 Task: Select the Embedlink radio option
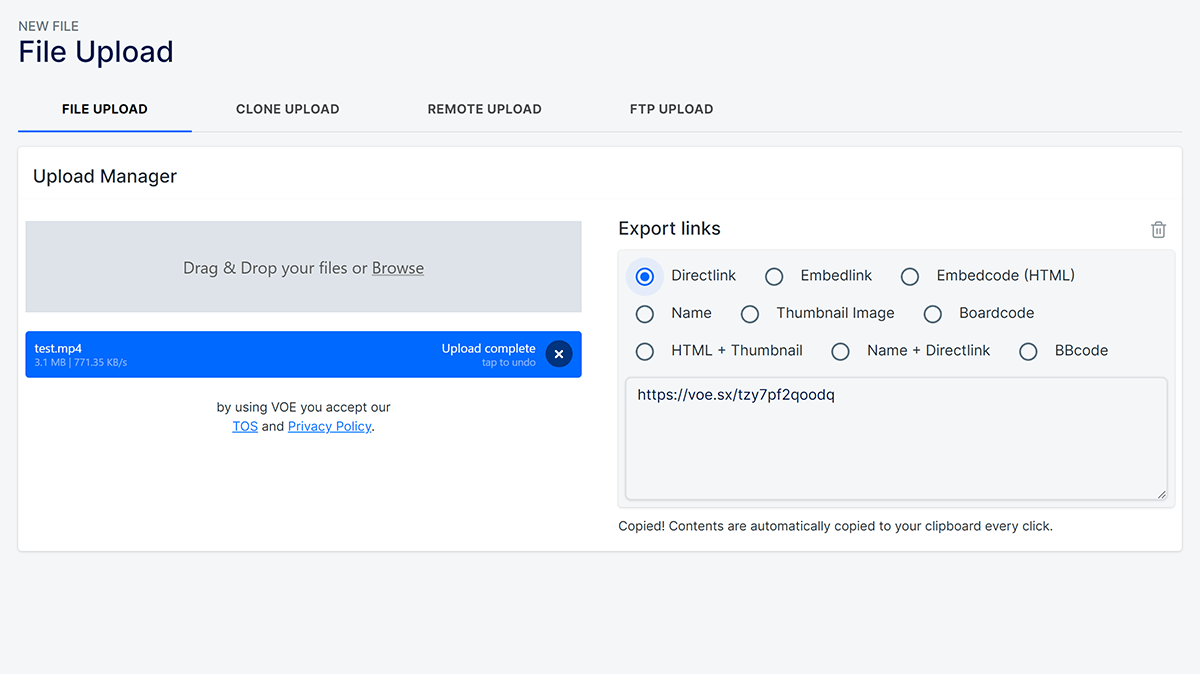click(774, 276)
